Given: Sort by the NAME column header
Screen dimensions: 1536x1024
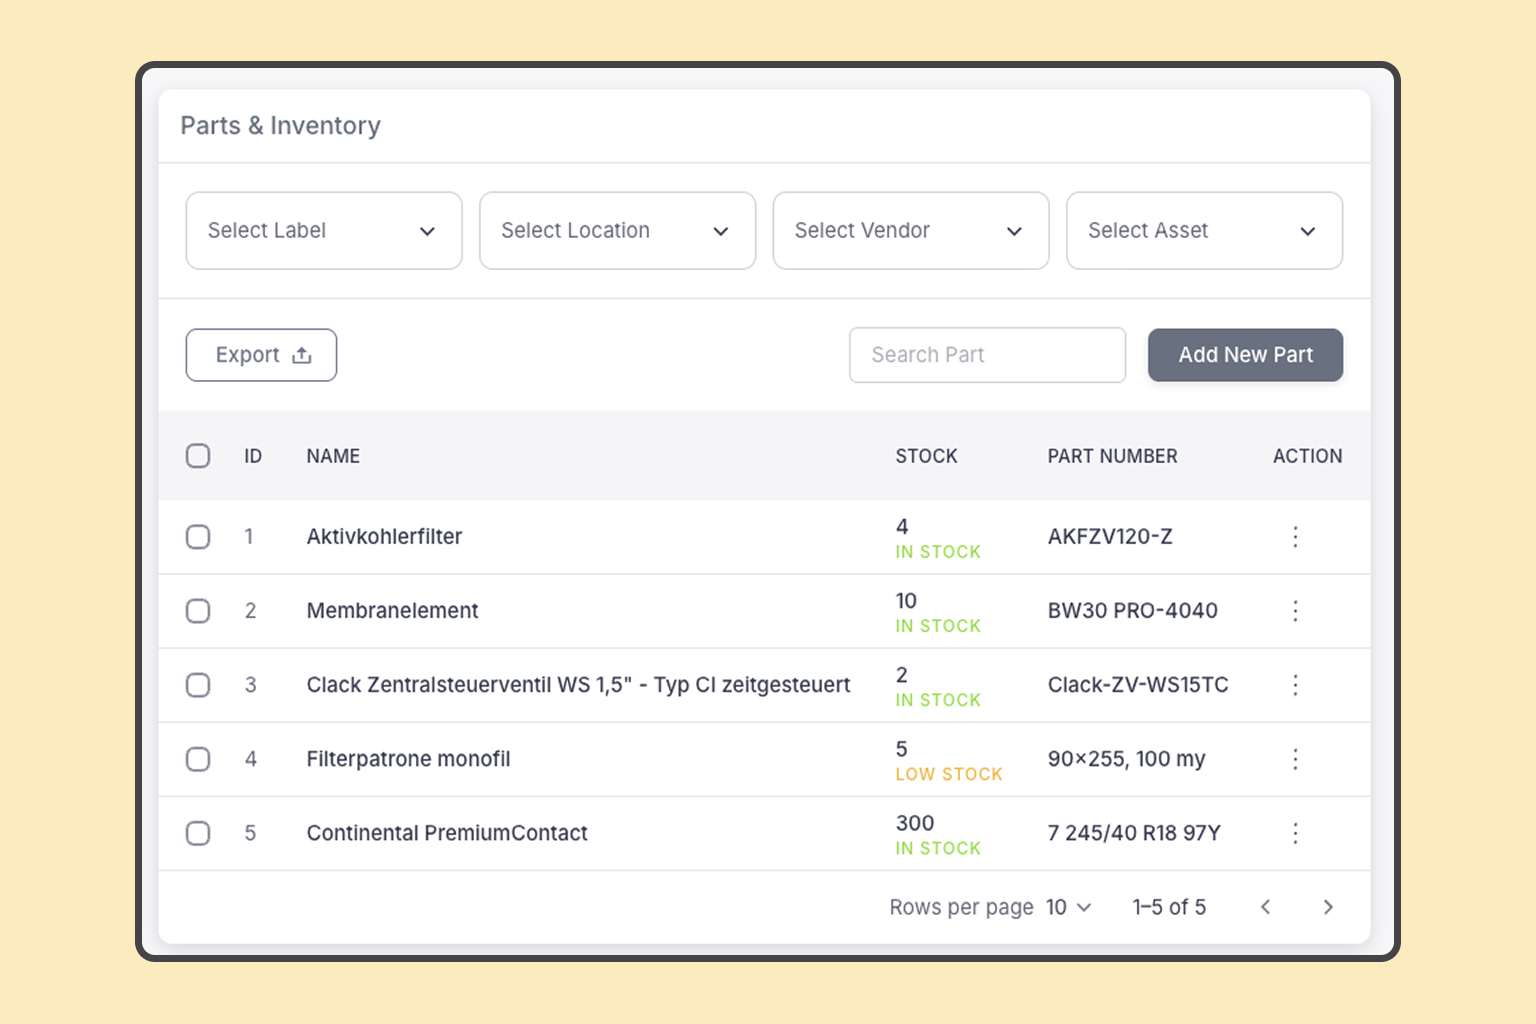Looking at the screenshot, I should click(333, 456).
